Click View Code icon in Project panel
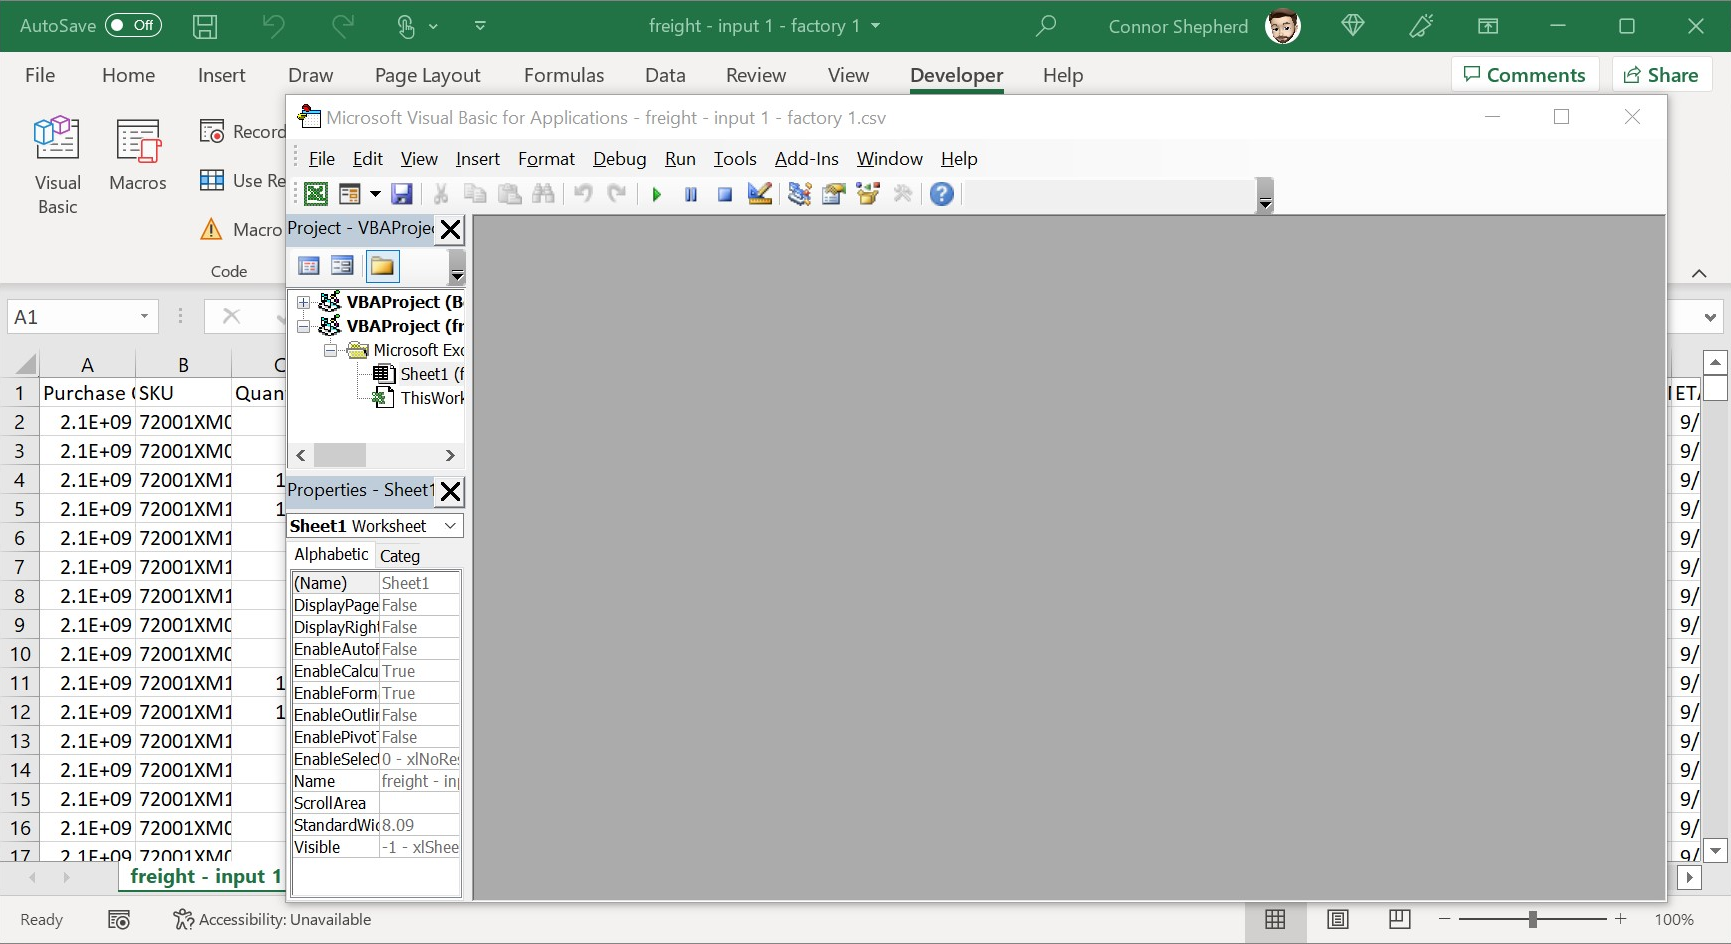Screen dimensions: 1731x944 coord(309,266)
